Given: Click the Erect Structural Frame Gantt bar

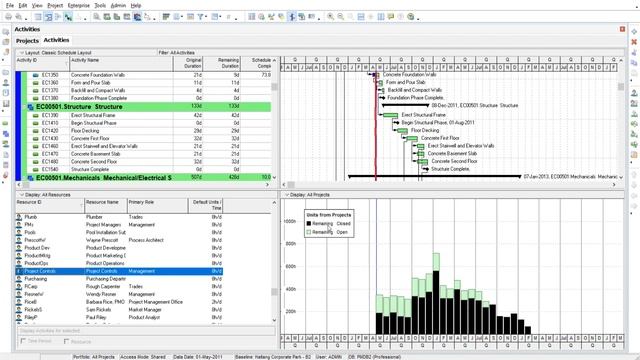Looking at the screenshot, I should click(391, 116).
